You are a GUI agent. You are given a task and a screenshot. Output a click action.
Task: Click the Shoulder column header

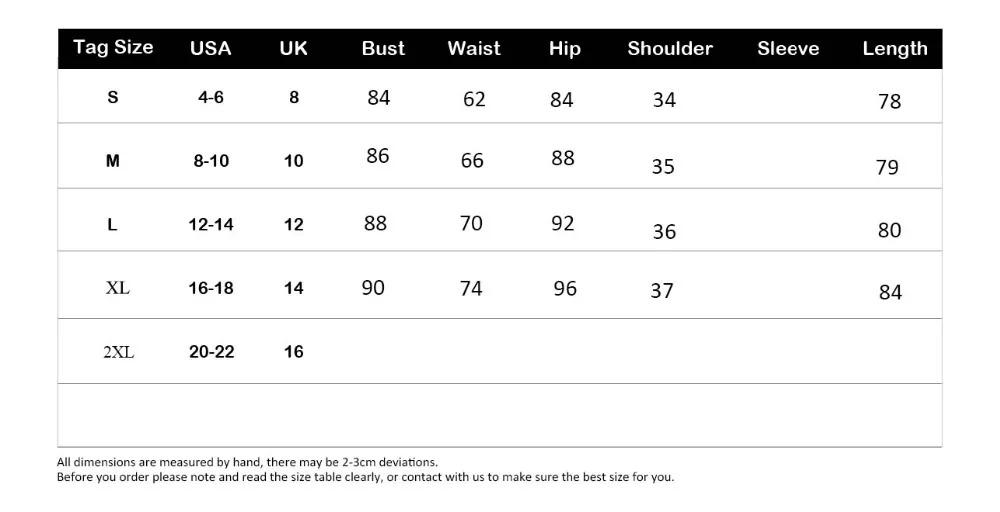click(670, 48)
